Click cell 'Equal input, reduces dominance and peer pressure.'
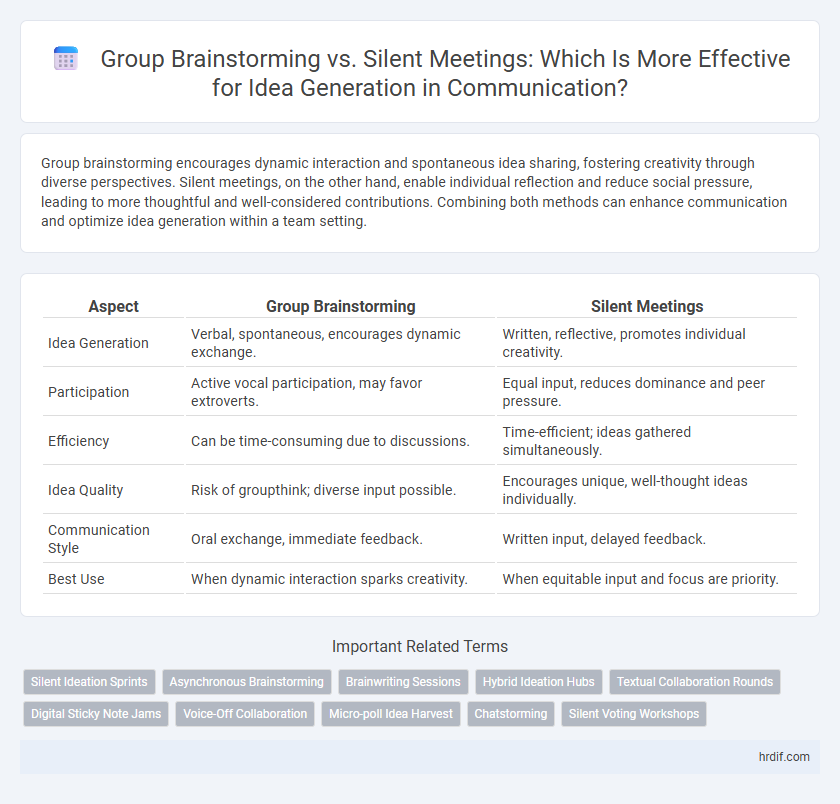Screen dimensions: 840x804 click(647, 392)
